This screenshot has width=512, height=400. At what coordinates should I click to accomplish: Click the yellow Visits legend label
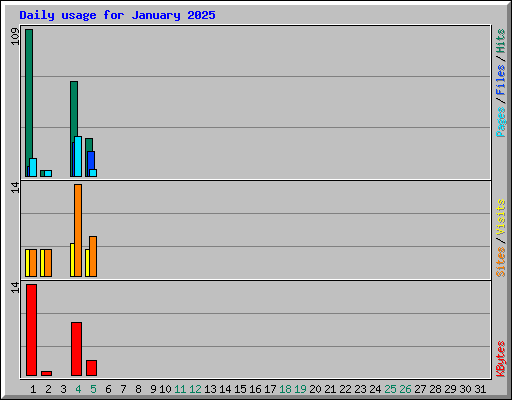(500, 218)
